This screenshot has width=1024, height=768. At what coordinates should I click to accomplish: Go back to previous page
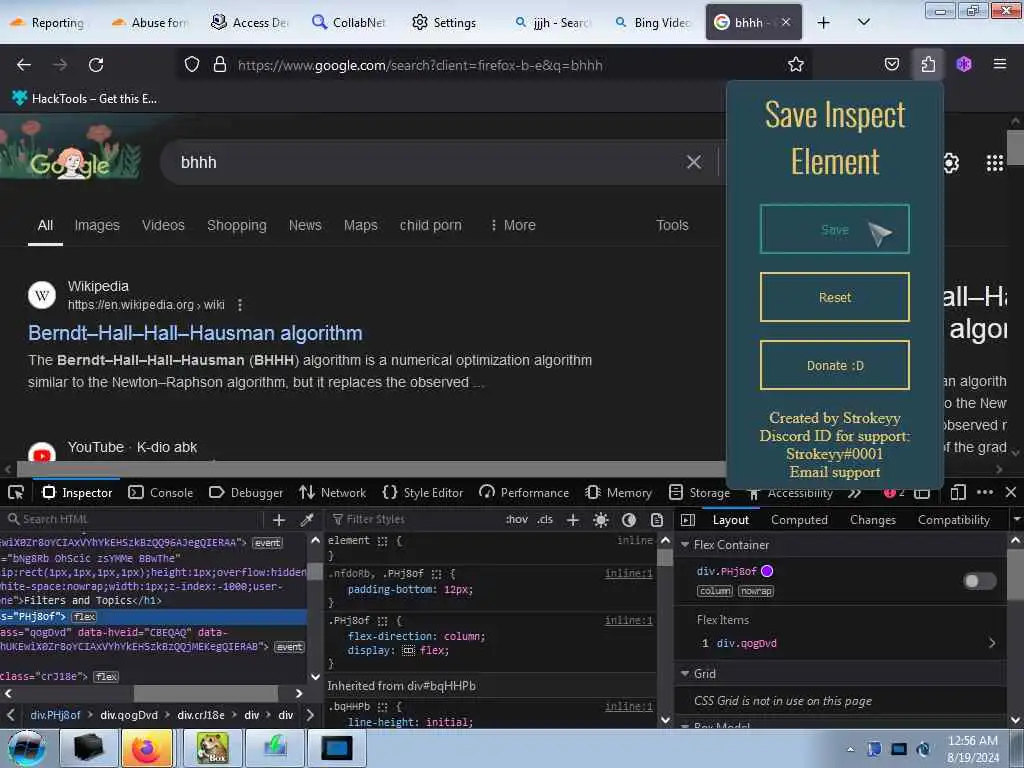pyautogui.click(x=24, y=65)
